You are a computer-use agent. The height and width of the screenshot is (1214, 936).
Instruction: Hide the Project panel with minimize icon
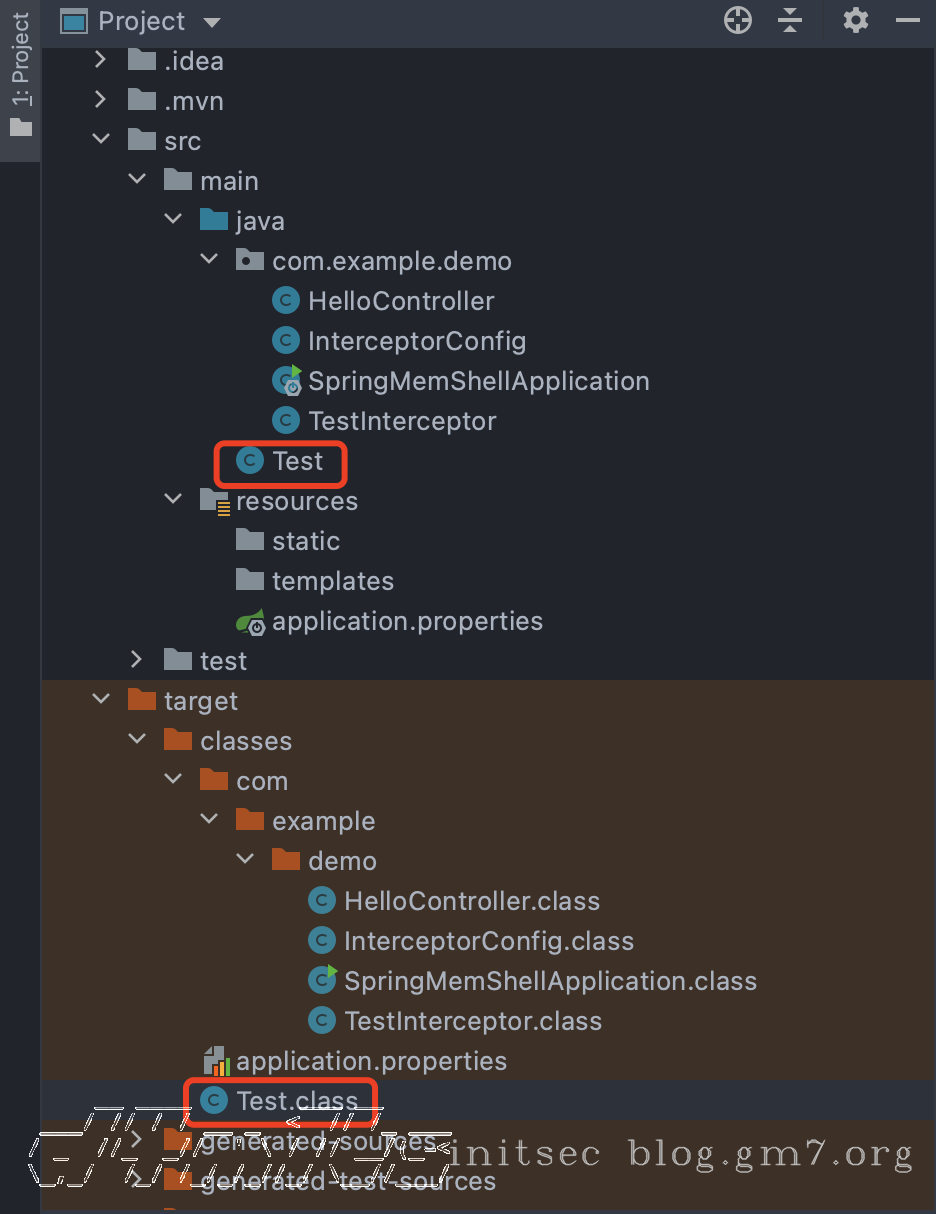908,20
